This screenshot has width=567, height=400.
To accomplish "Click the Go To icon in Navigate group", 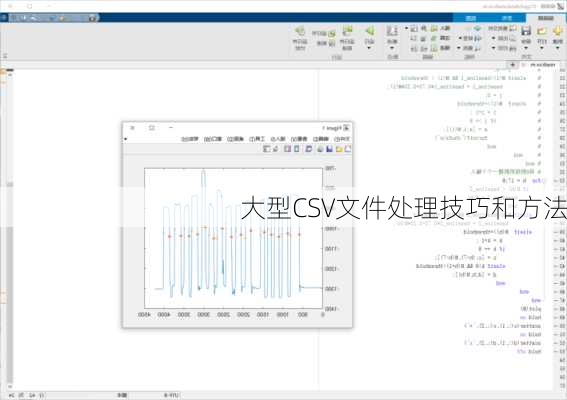I will click(x=478, y=38).
